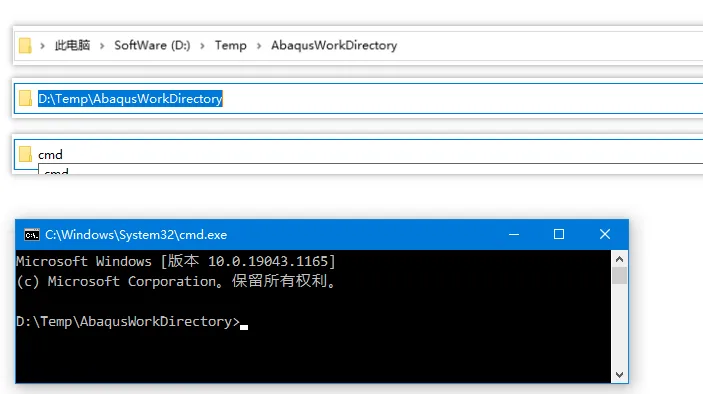Close the cmd.exe window
The image size is (703, 394).
[x=605, y=234]
